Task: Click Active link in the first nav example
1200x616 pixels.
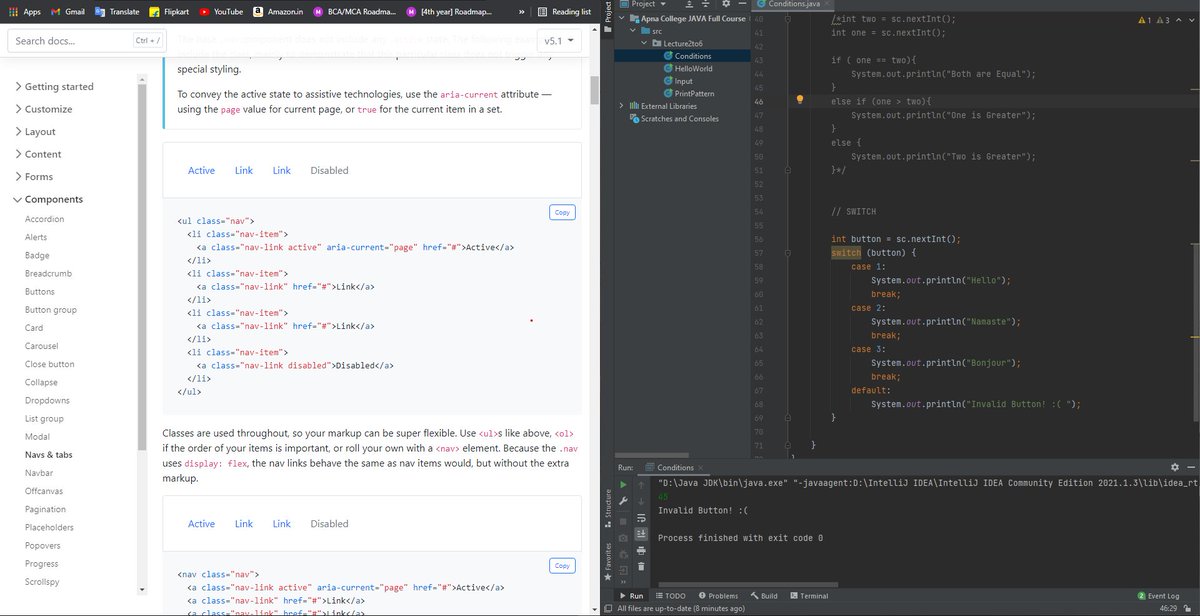Action: pyautogui.click(x=201, y=170)
